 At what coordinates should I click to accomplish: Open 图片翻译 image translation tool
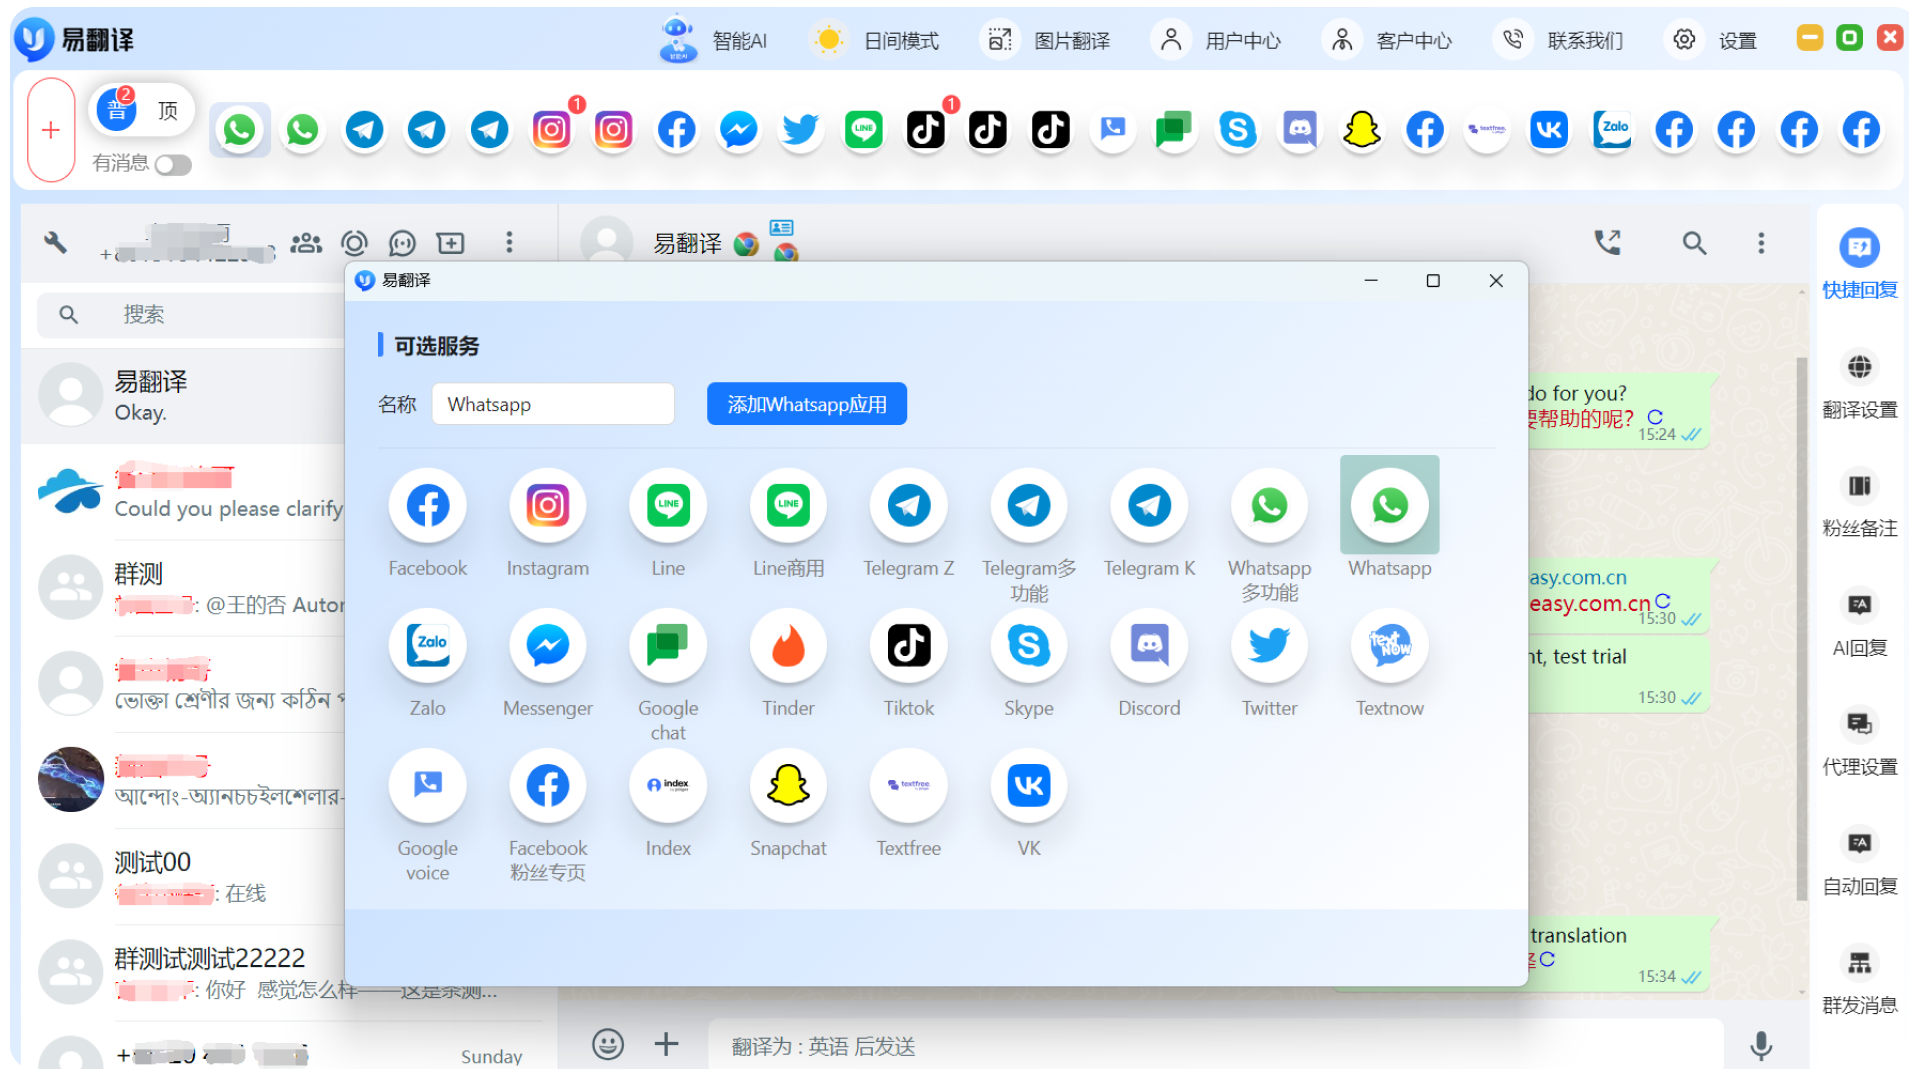[1046, 39]
